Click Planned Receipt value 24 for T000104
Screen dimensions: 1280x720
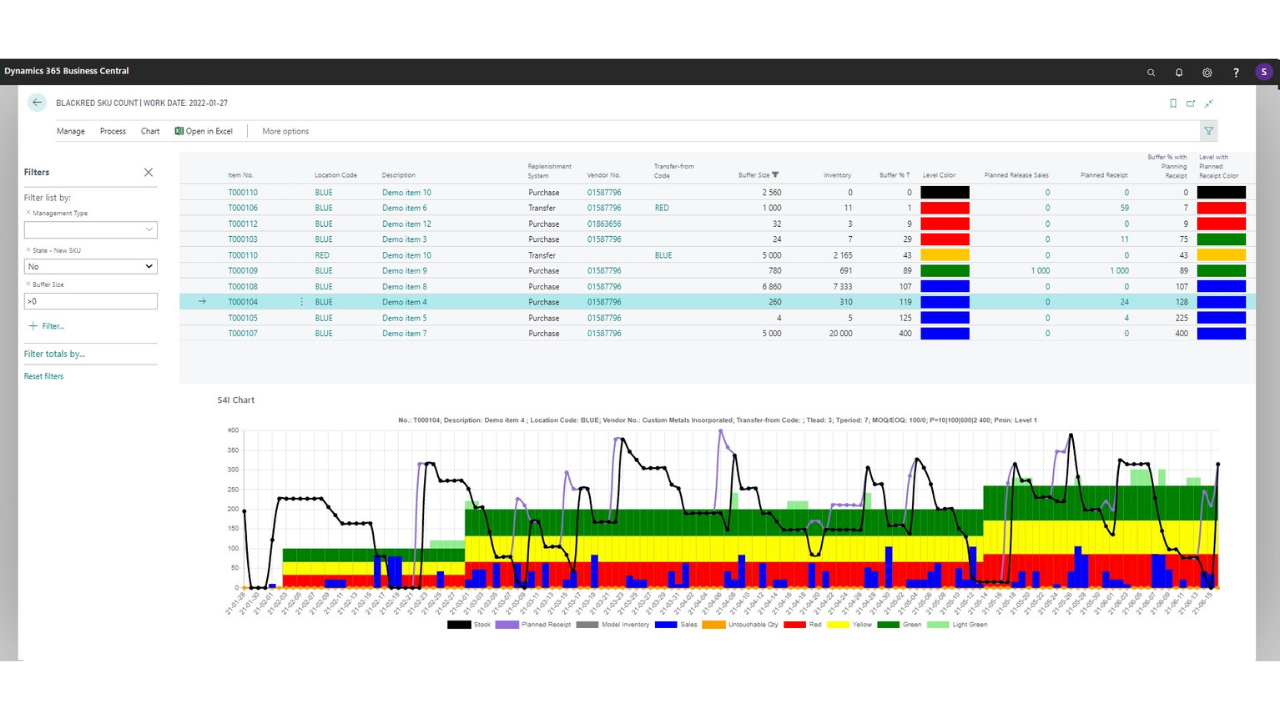tap(1124, 302)
